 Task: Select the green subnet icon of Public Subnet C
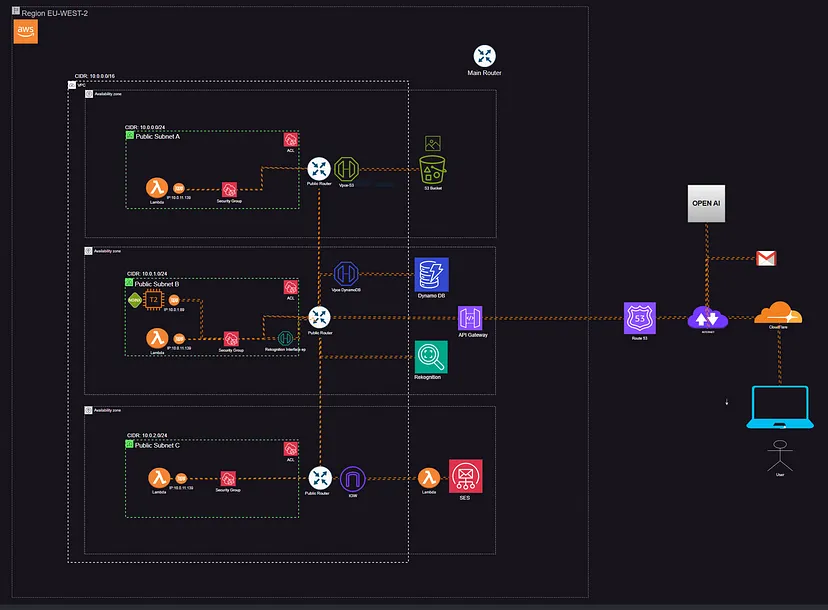[129, 444]
